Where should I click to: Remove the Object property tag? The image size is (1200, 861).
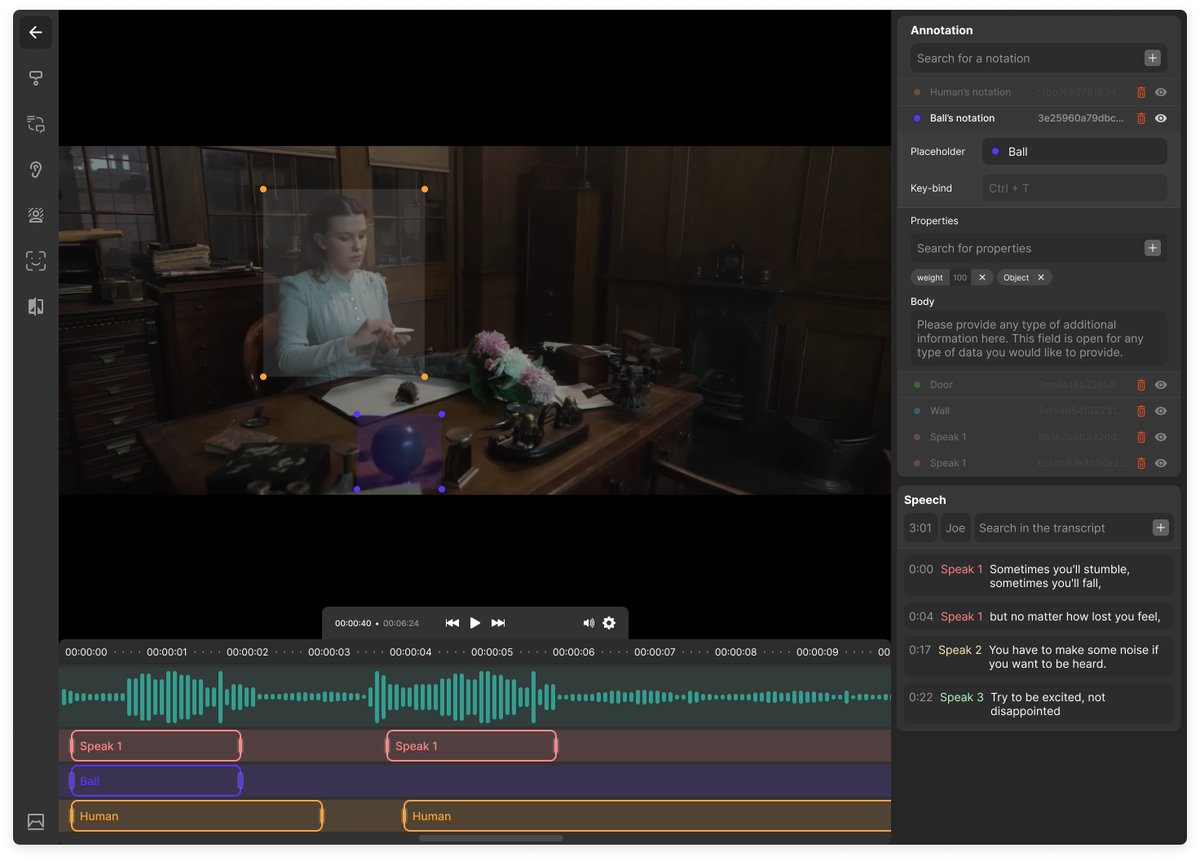pyautogui.click(x=1040, y=278)
